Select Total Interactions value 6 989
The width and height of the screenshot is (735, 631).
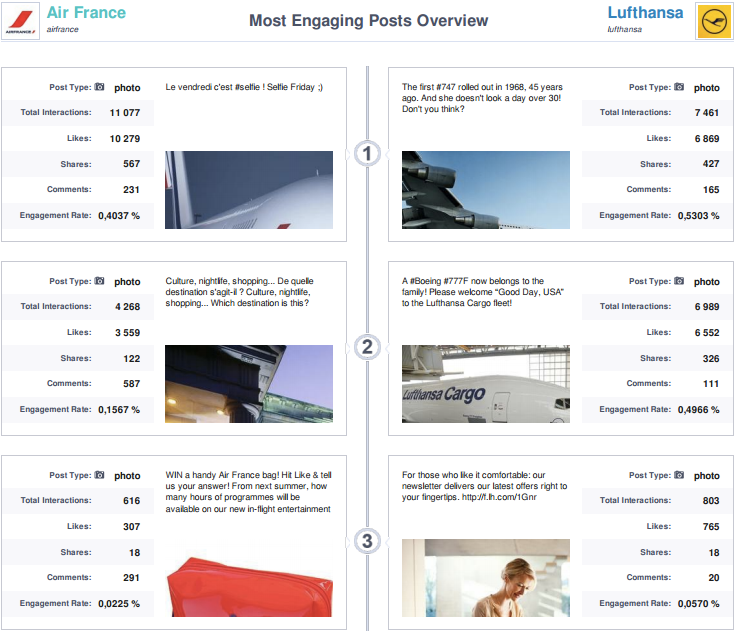pos(706,307)
